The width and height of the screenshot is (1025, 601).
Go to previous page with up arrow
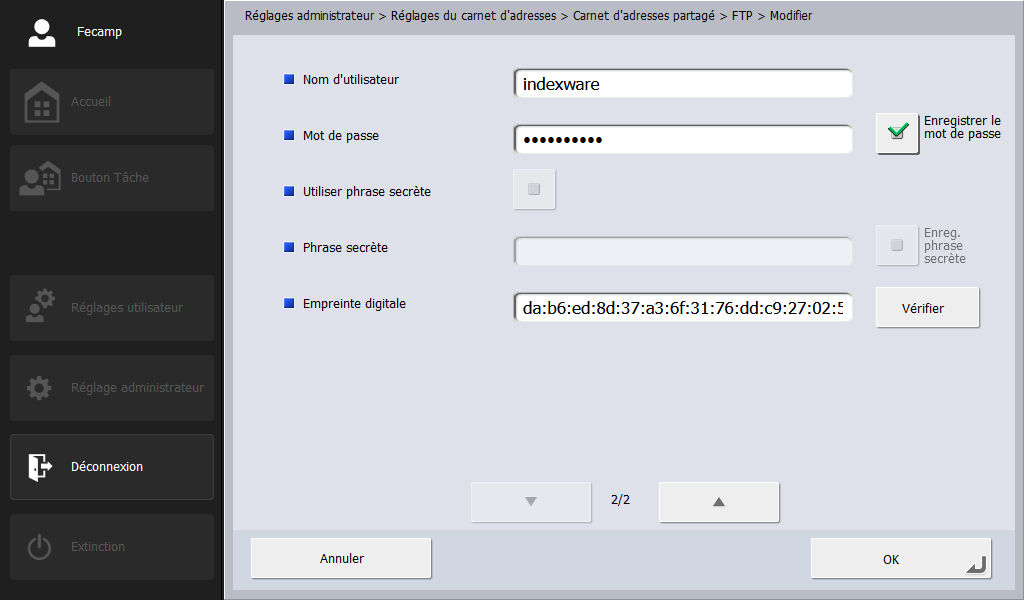(x=718, y=502)
